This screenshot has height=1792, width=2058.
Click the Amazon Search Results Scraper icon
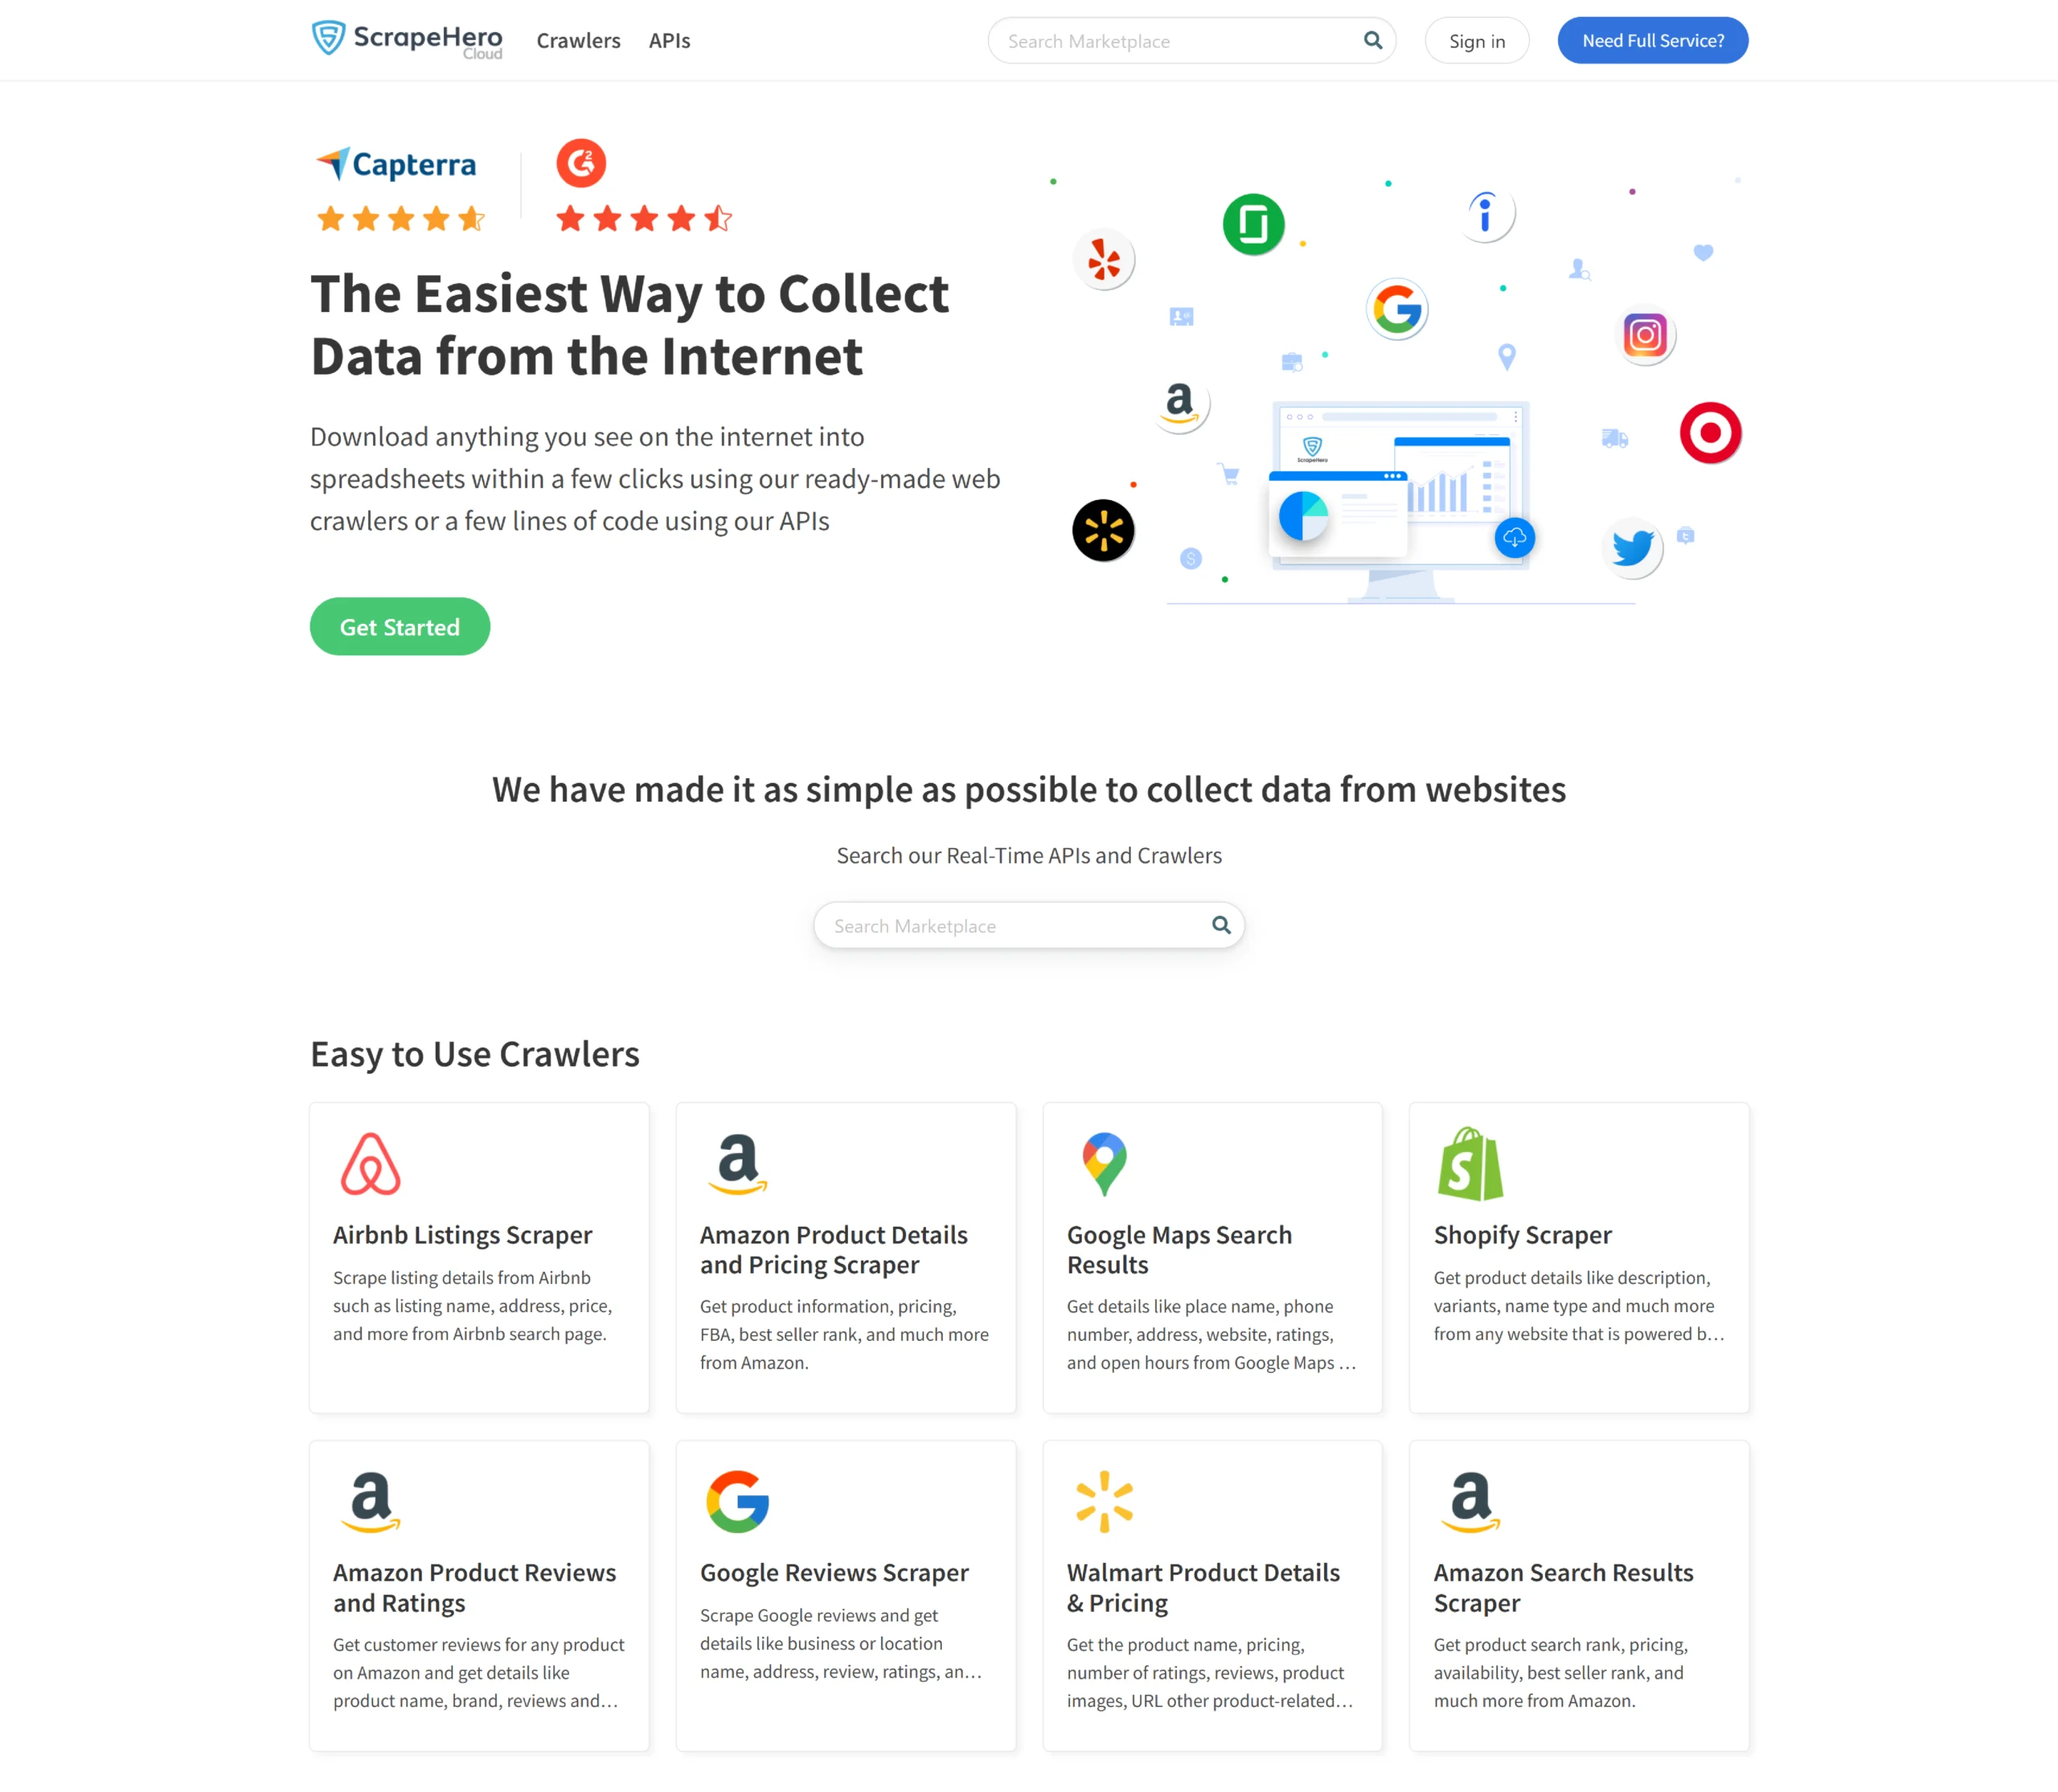tap(1470, 1499)
